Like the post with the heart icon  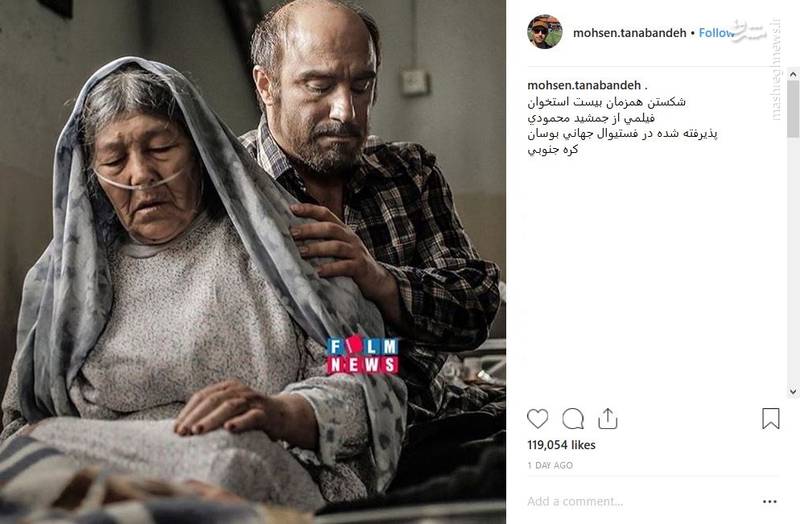click(x=537, y=419)
